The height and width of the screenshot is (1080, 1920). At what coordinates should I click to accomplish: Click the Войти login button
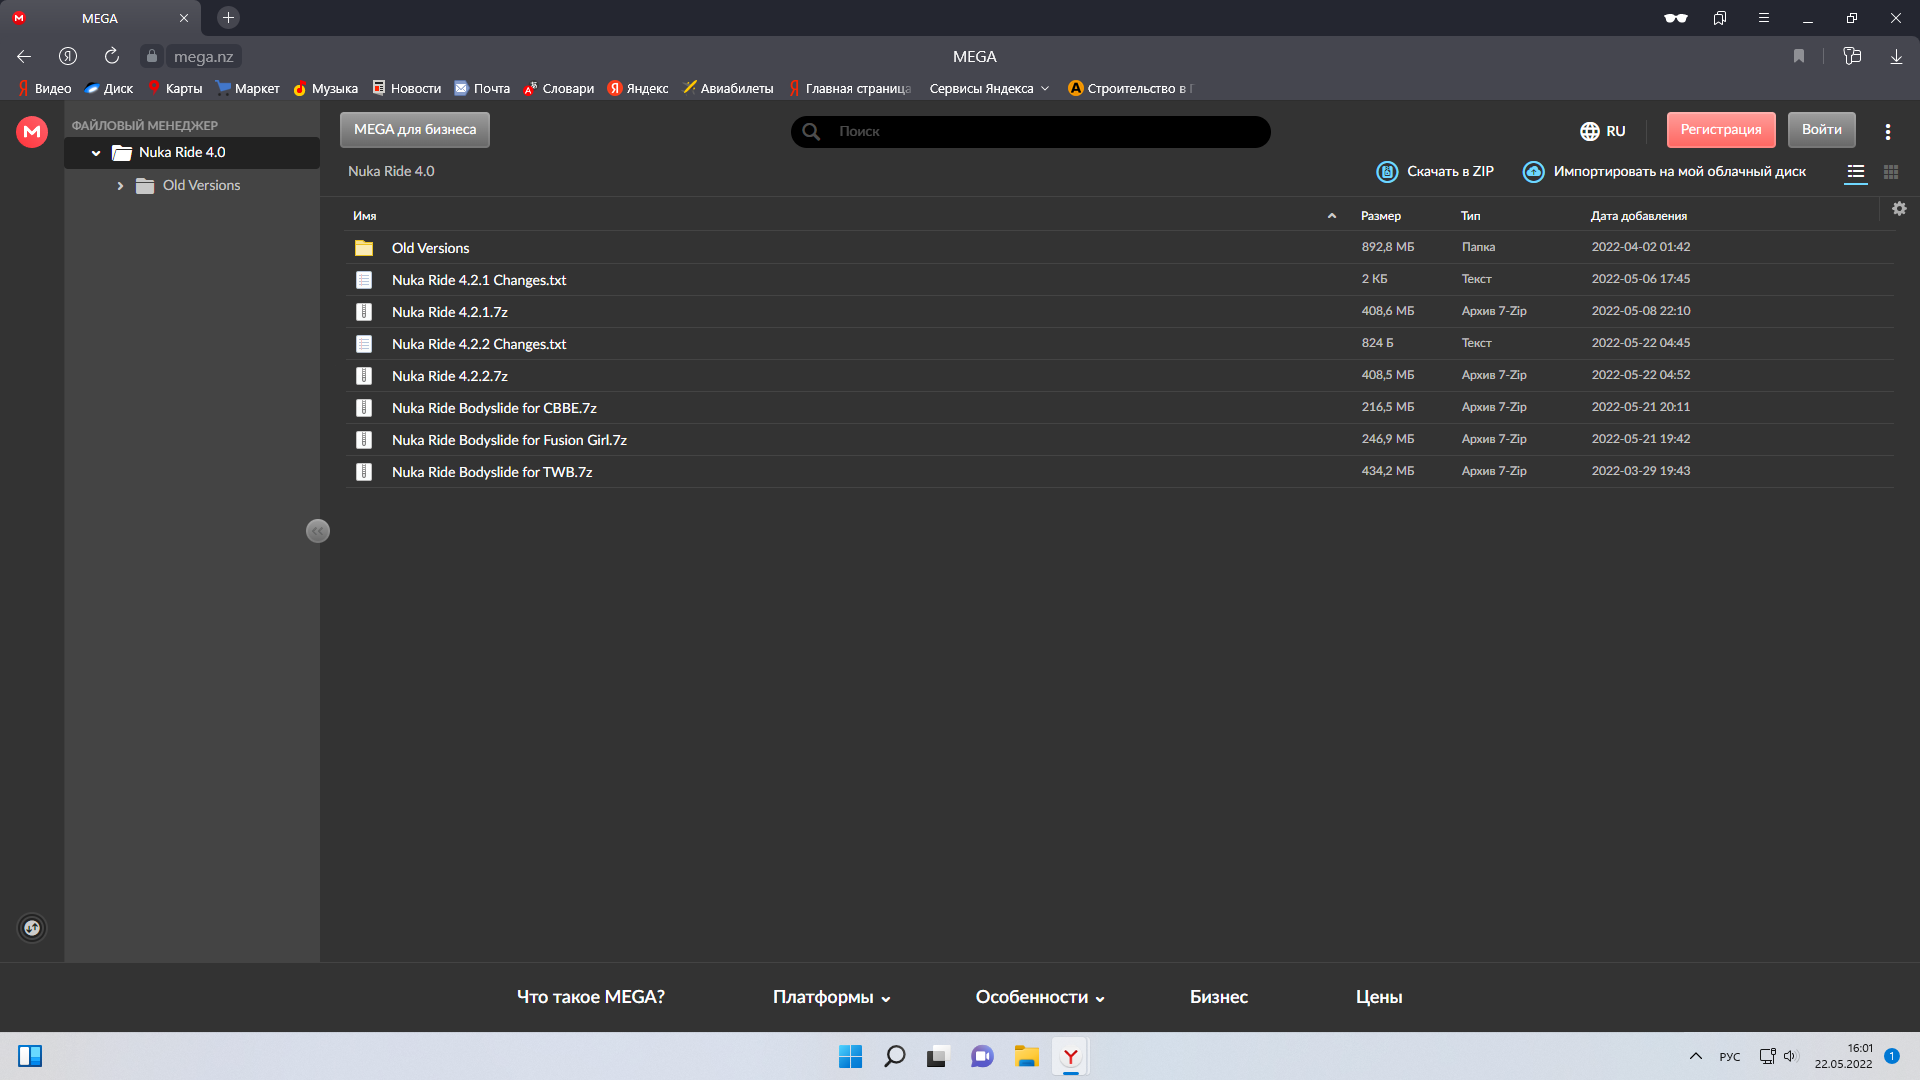tap(1821, 130)
